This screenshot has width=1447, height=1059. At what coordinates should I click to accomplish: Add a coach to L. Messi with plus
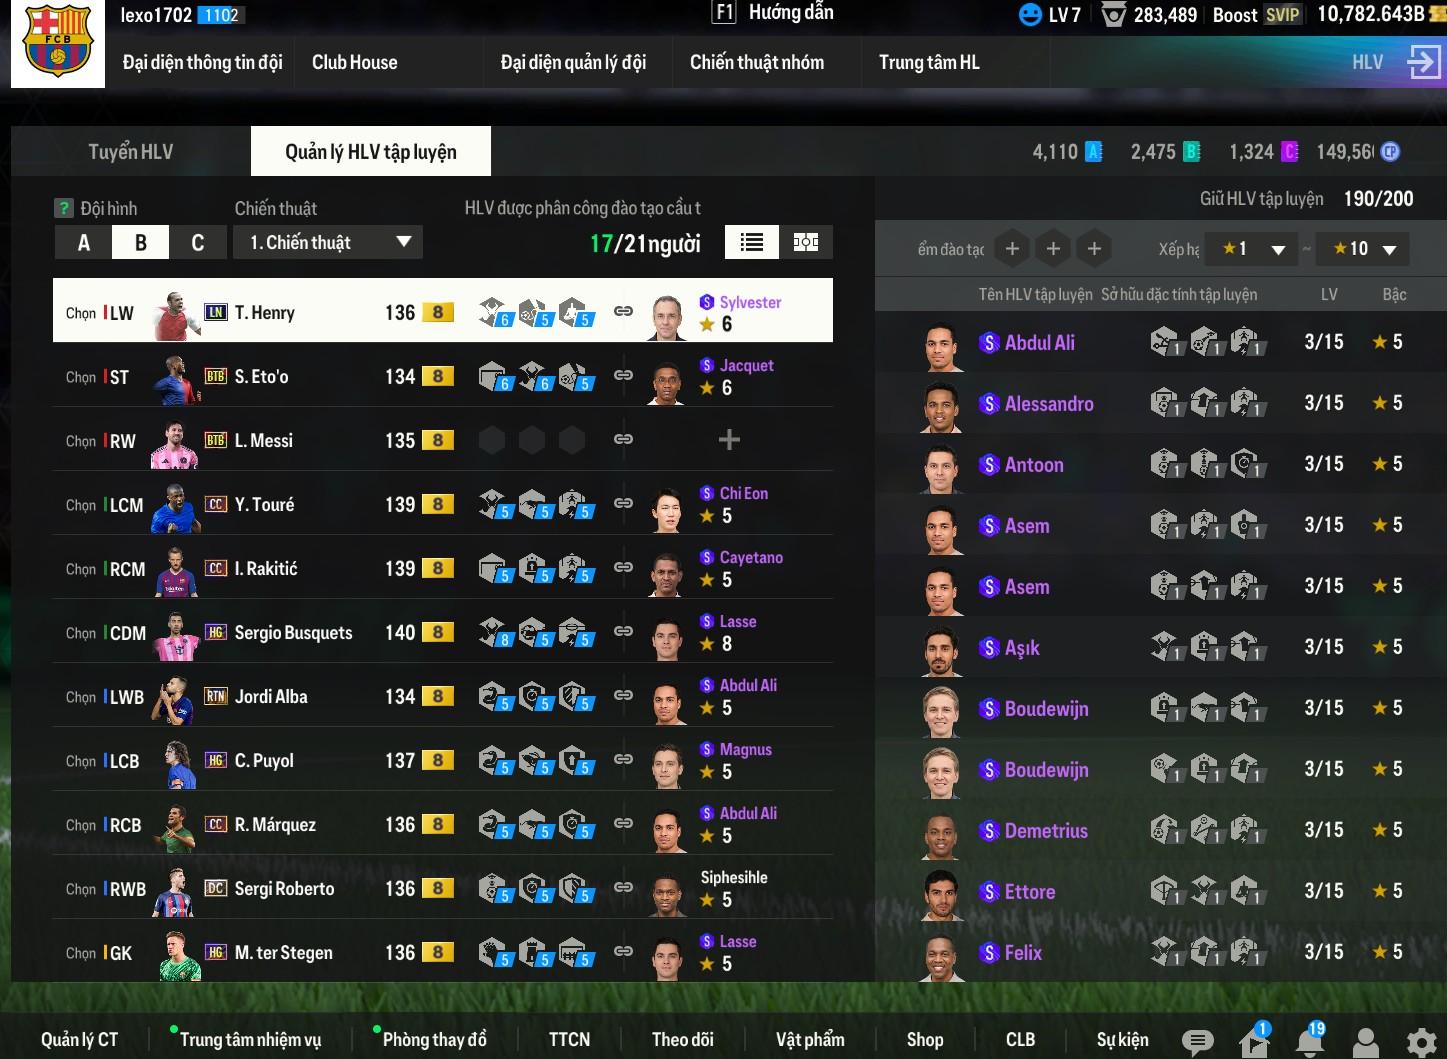click(x=730, y=440)
